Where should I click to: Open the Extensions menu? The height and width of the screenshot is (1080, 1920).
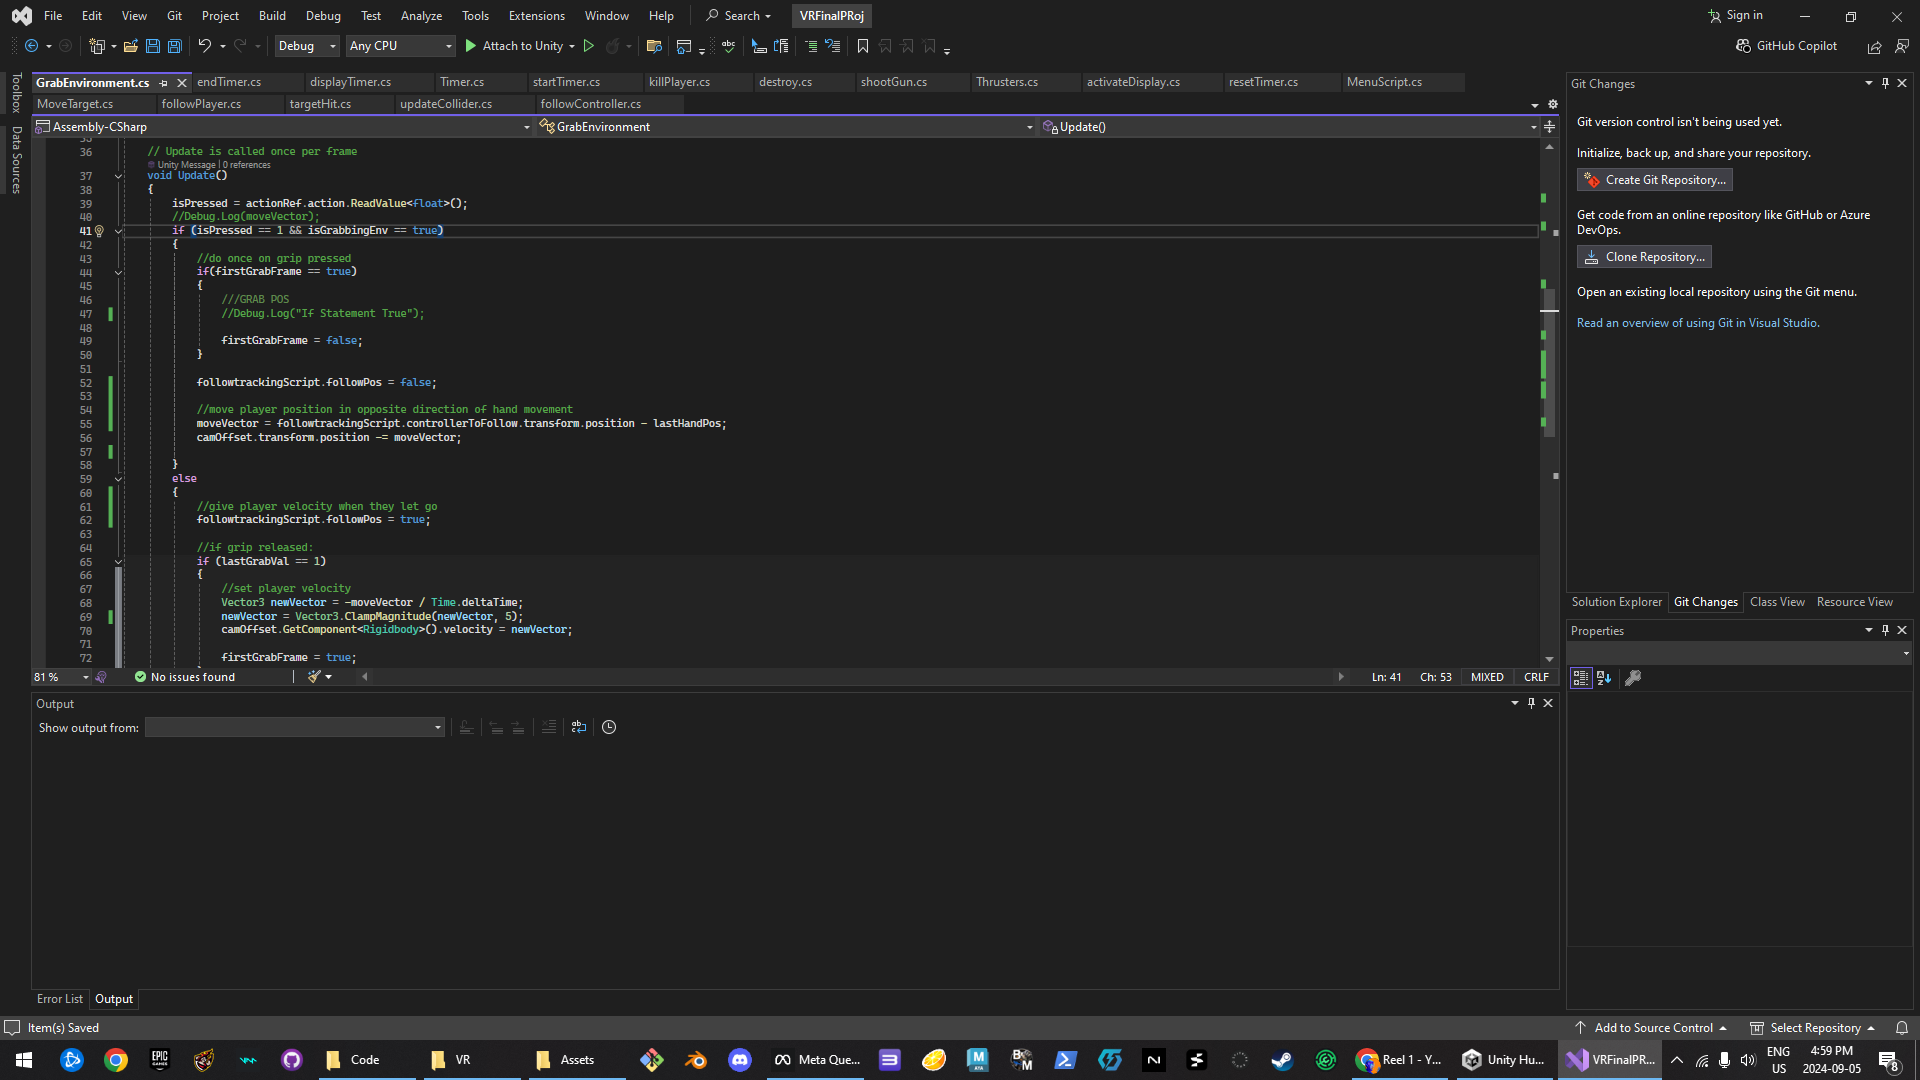[536, 16]
